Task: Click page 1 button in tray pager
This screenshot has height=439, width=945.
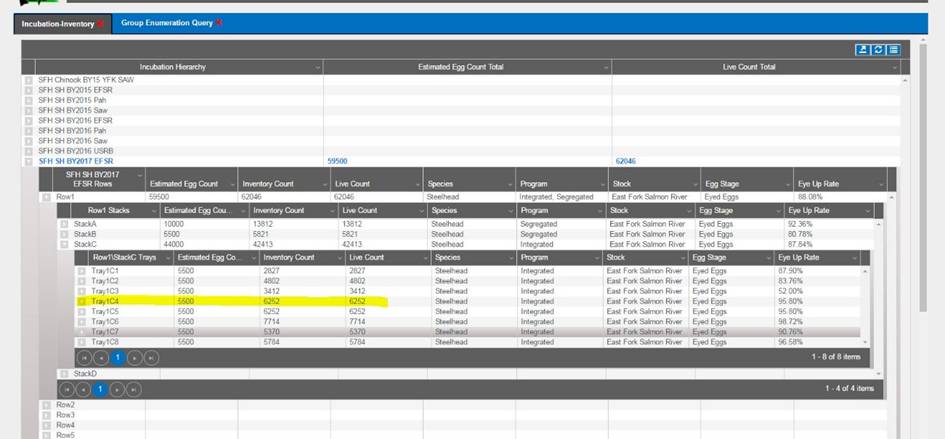Action: pyautogui.click(x=118, y=357)
